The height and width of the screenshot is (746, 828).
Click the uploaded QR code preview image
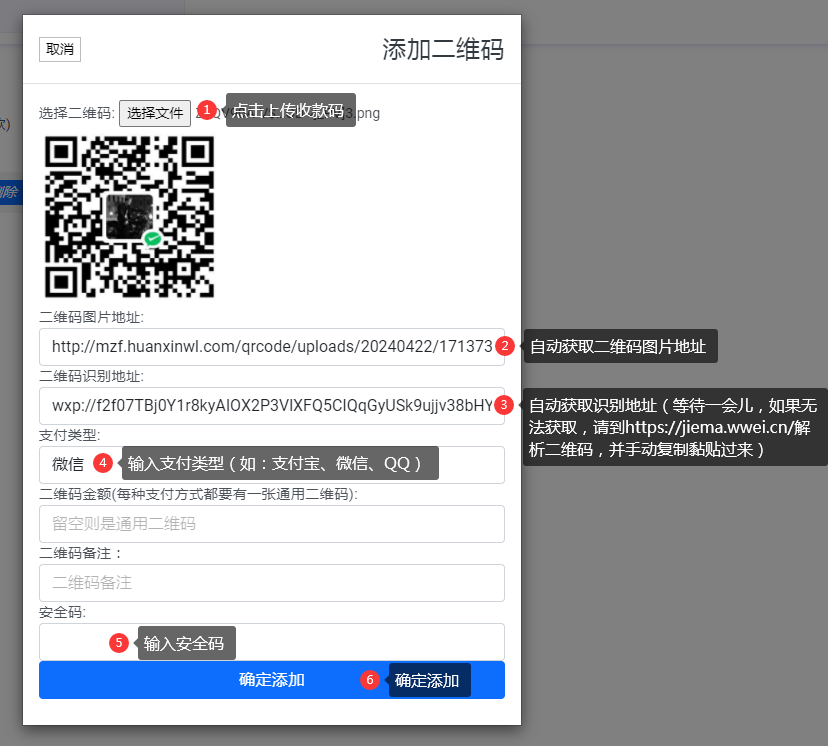pos(129,216)
